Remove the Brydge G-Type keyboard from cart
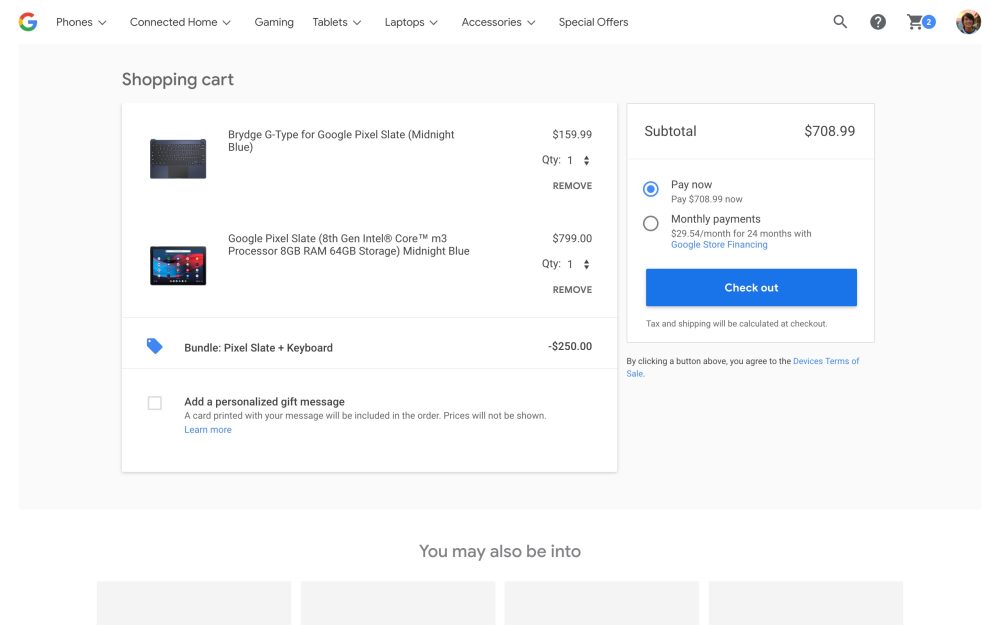The image size is (1000, 625). click(x=572, y=186)
